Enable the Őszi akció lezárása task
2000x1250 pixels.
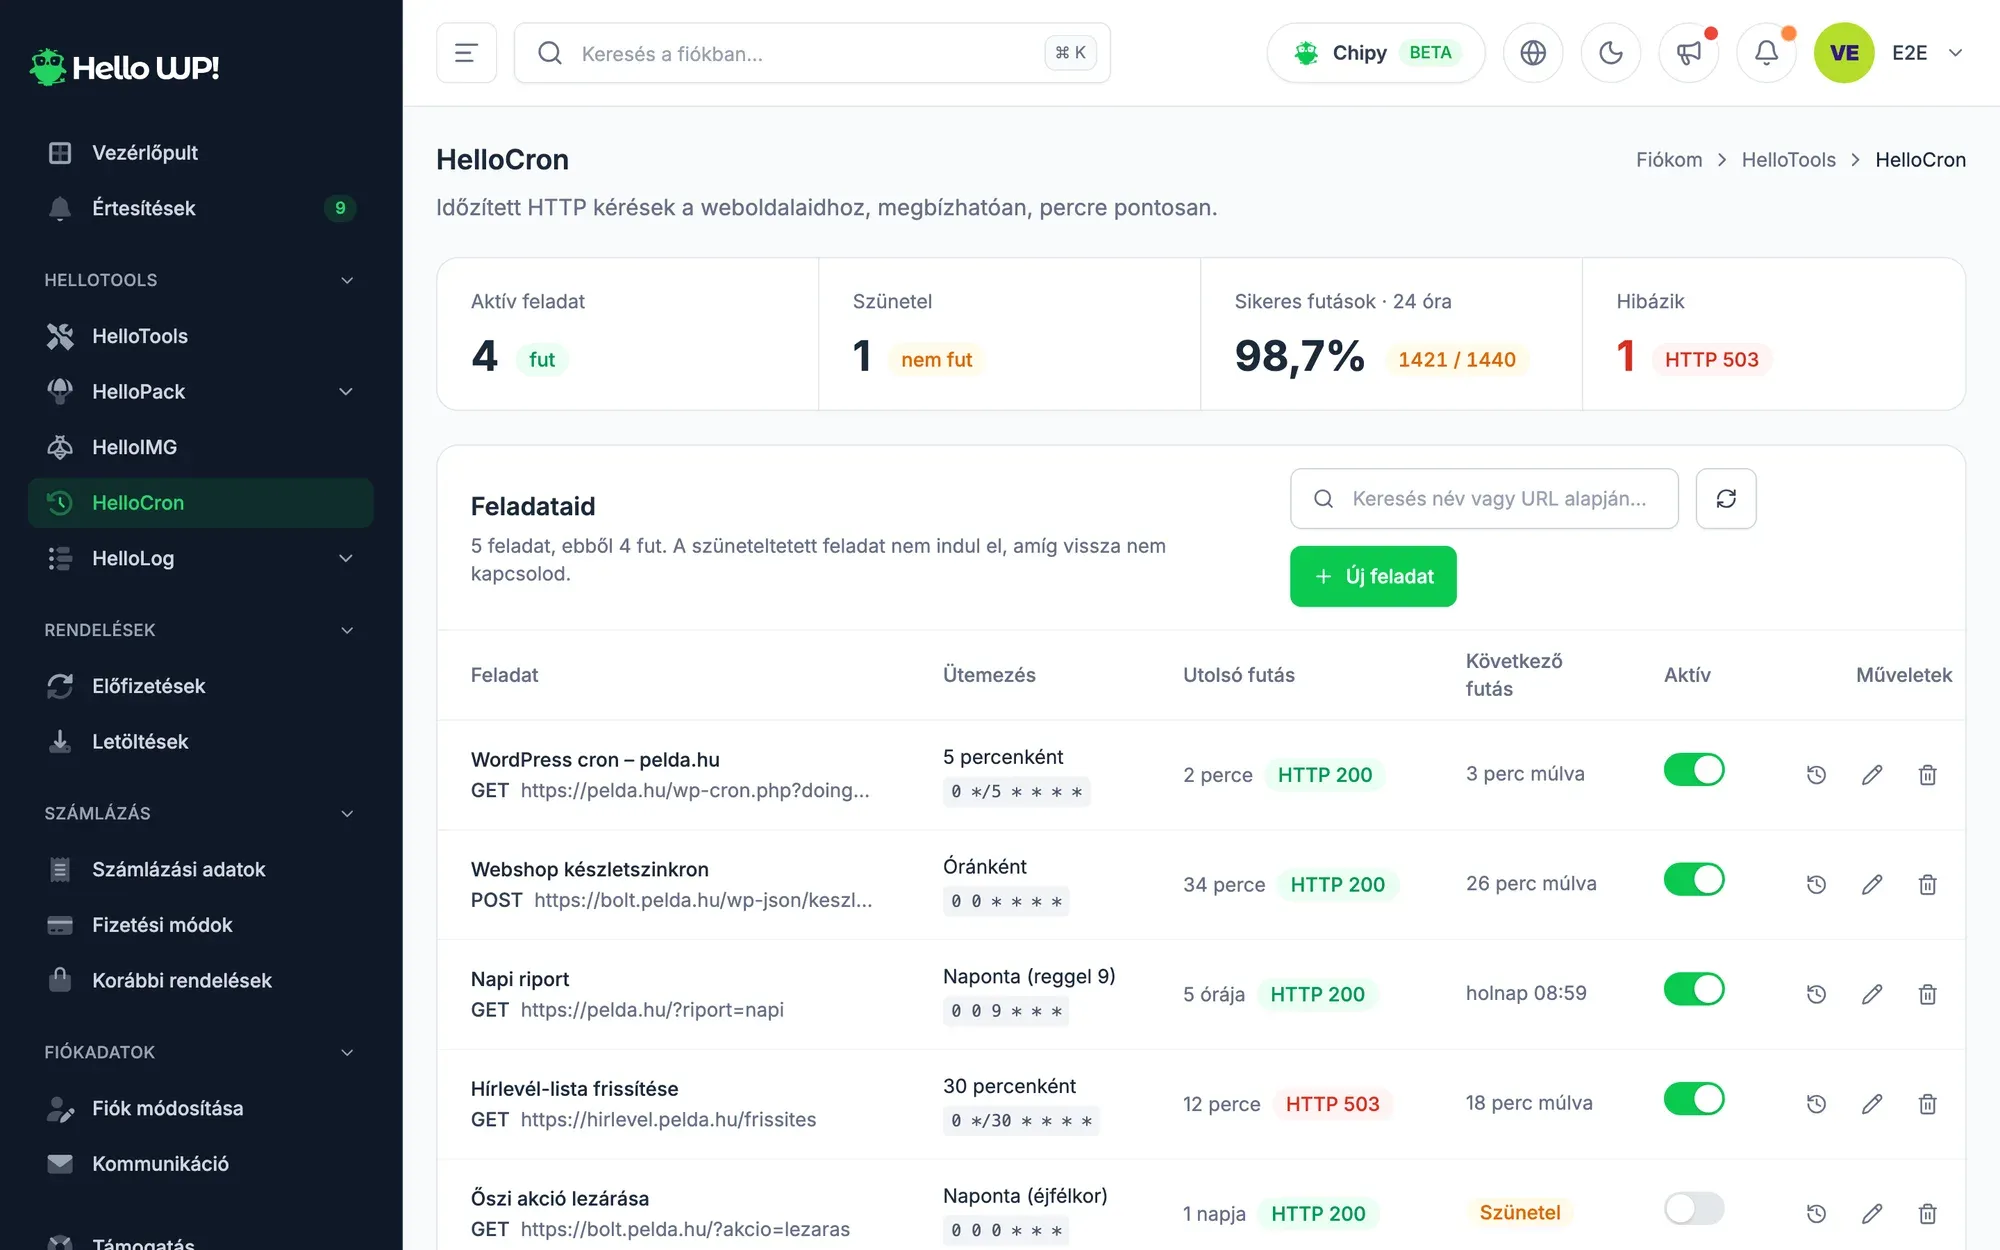coord(1694,1208)
